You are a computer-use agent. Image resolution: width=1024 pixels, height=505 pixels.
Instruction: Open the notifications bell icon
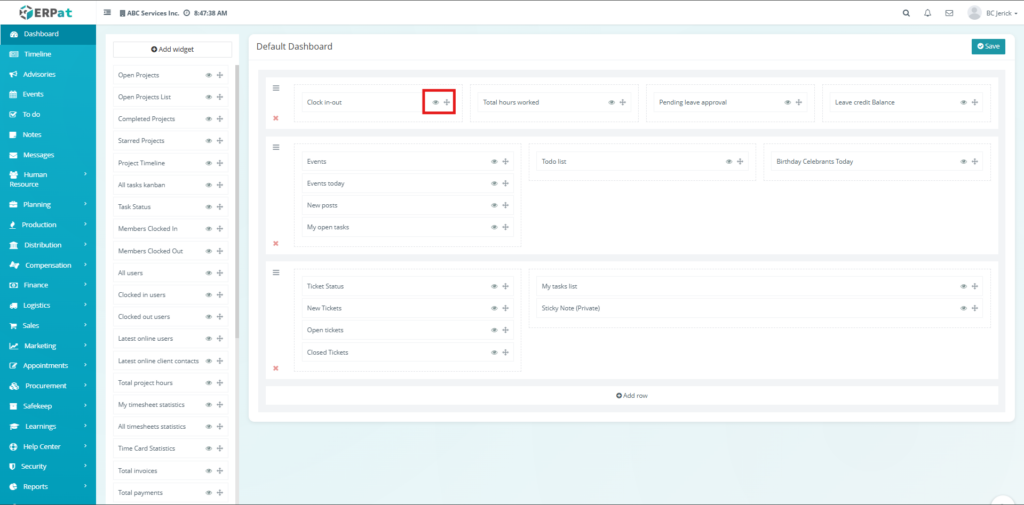pos(927,13)
